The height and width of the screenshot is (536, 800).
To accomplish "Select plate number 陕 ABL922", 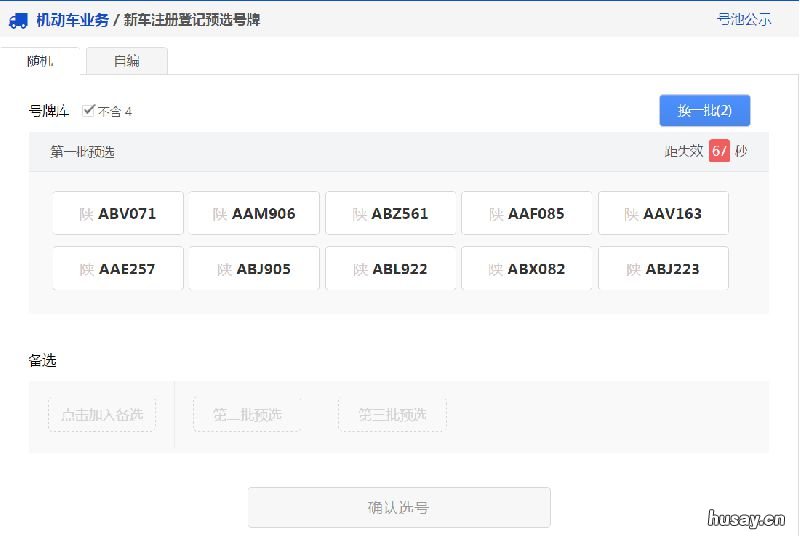I will pyautogui.click(x=391, y=269).
